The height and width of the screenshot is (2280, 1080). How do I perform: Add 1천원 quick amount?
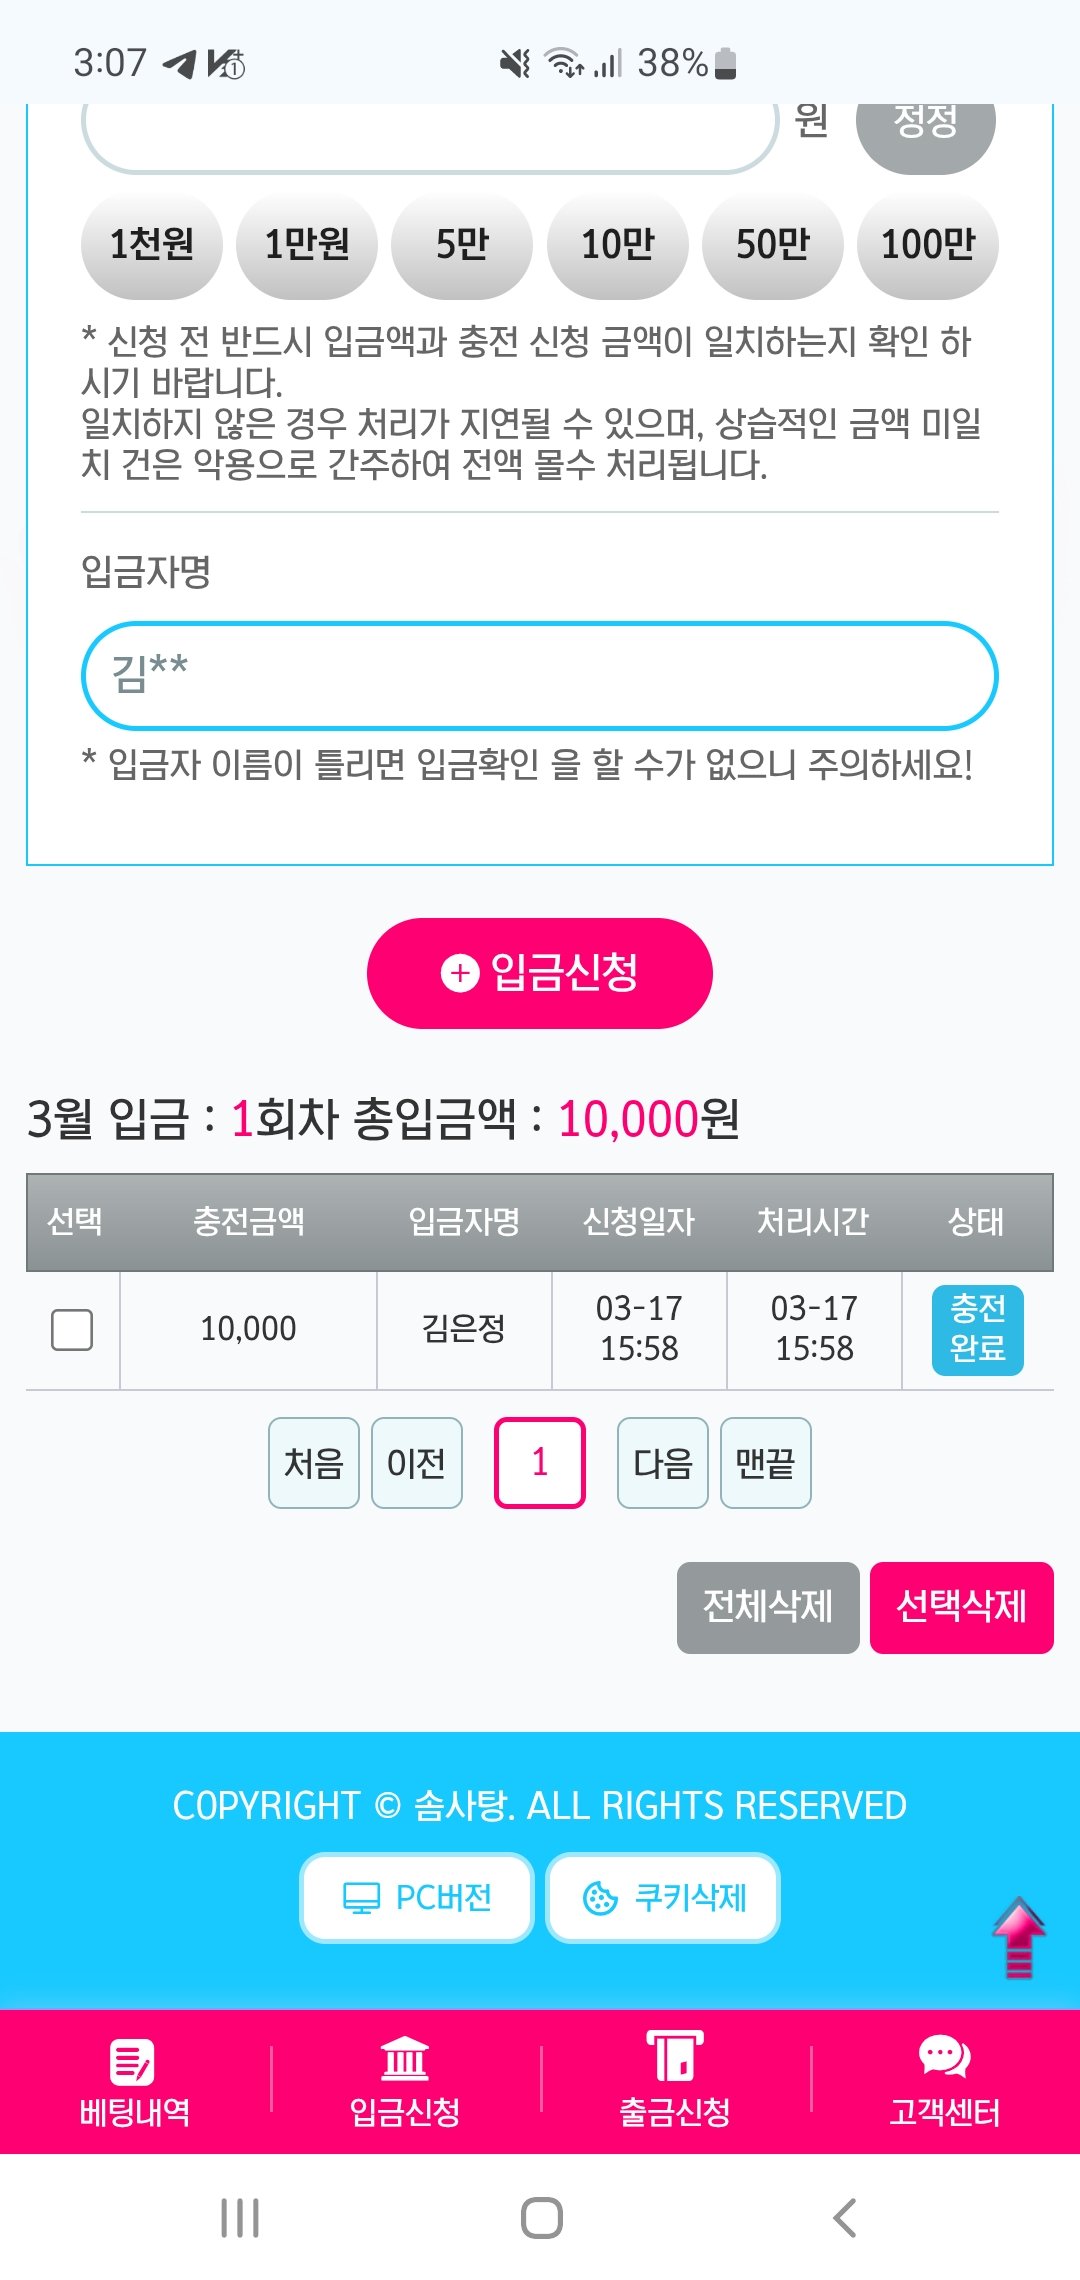151,245
